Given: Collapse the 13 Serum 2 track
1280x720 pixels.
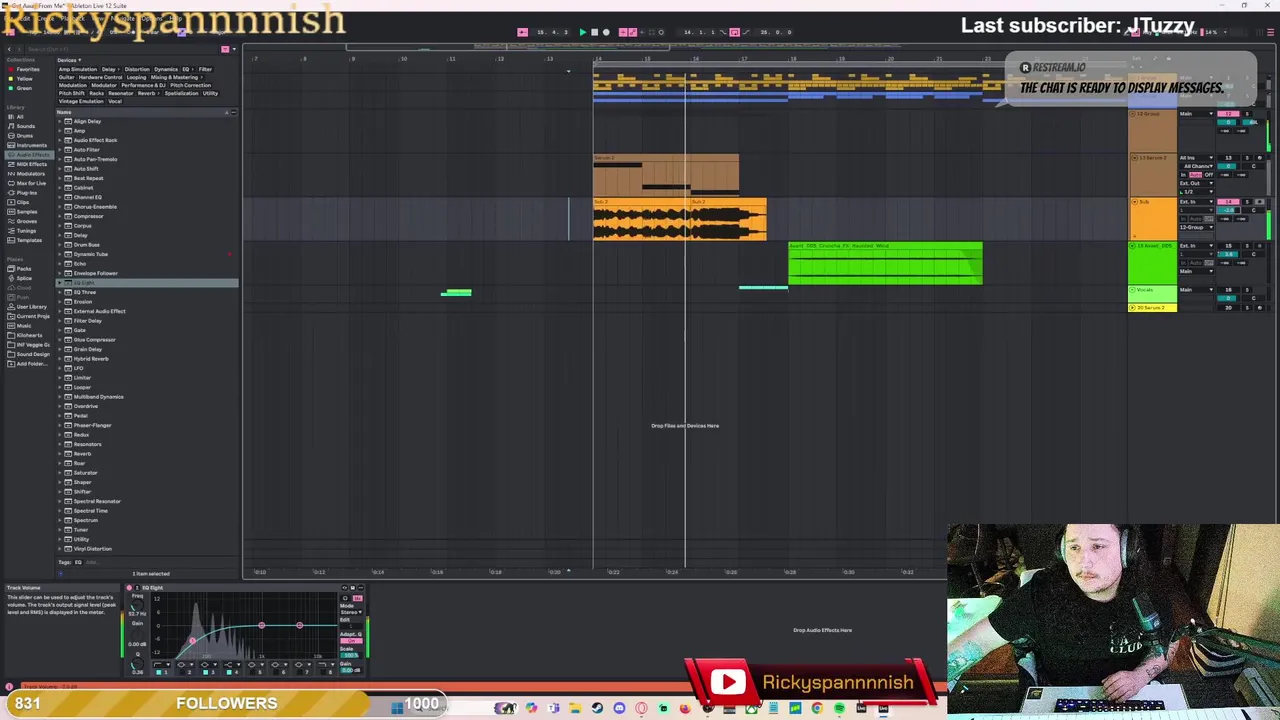Looking at the screenshot, I should coord(1134,158).
